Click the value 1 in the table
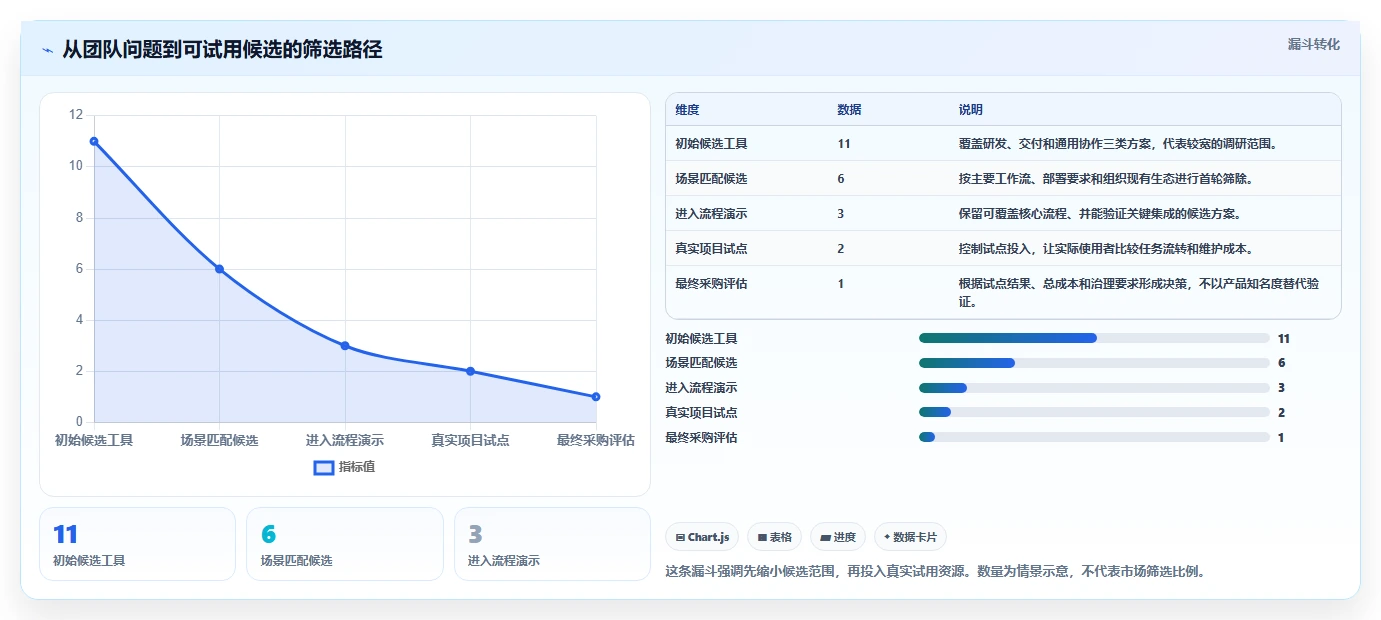 point(841,283)
